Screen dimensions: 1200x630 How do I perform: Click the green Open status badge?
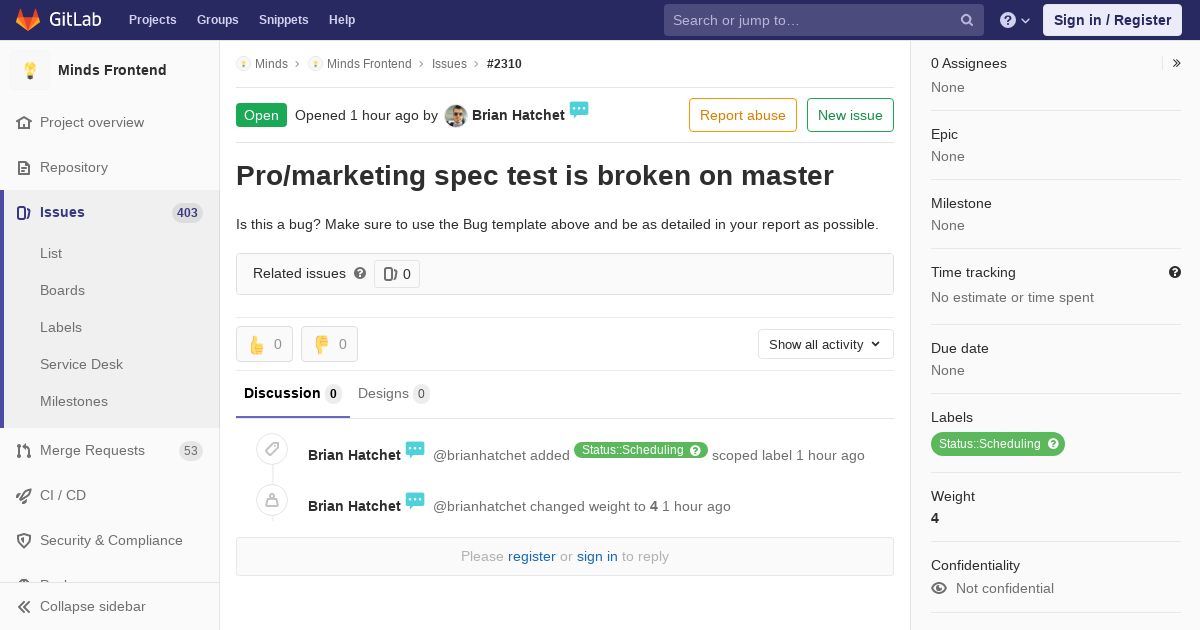261,115
